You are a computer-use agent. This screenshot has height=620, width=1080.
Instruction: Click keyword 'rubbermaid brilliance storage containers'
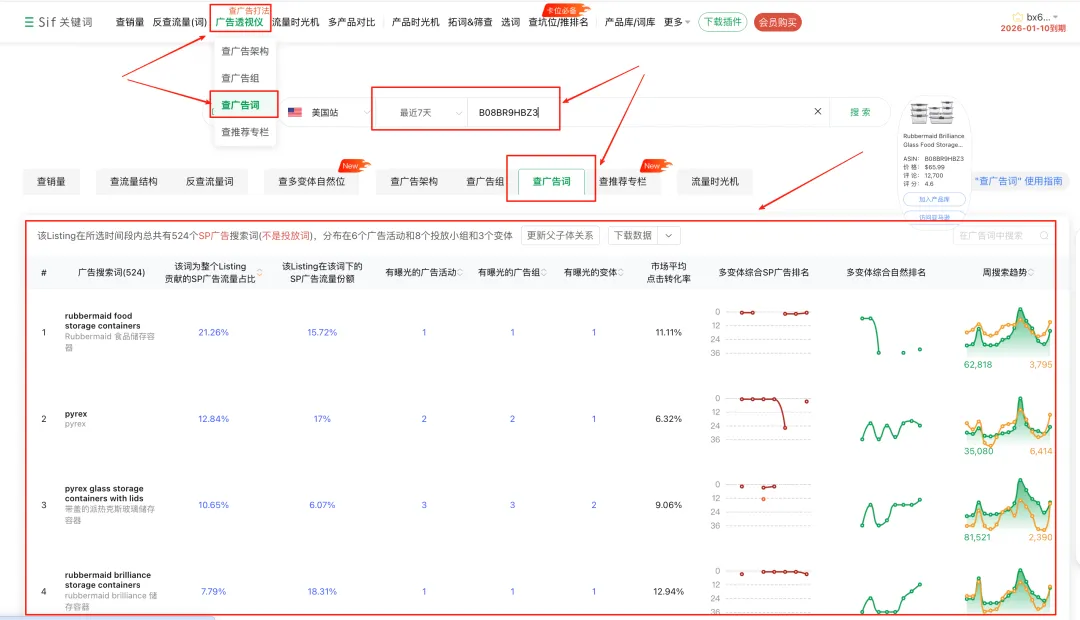pos(107,580)
